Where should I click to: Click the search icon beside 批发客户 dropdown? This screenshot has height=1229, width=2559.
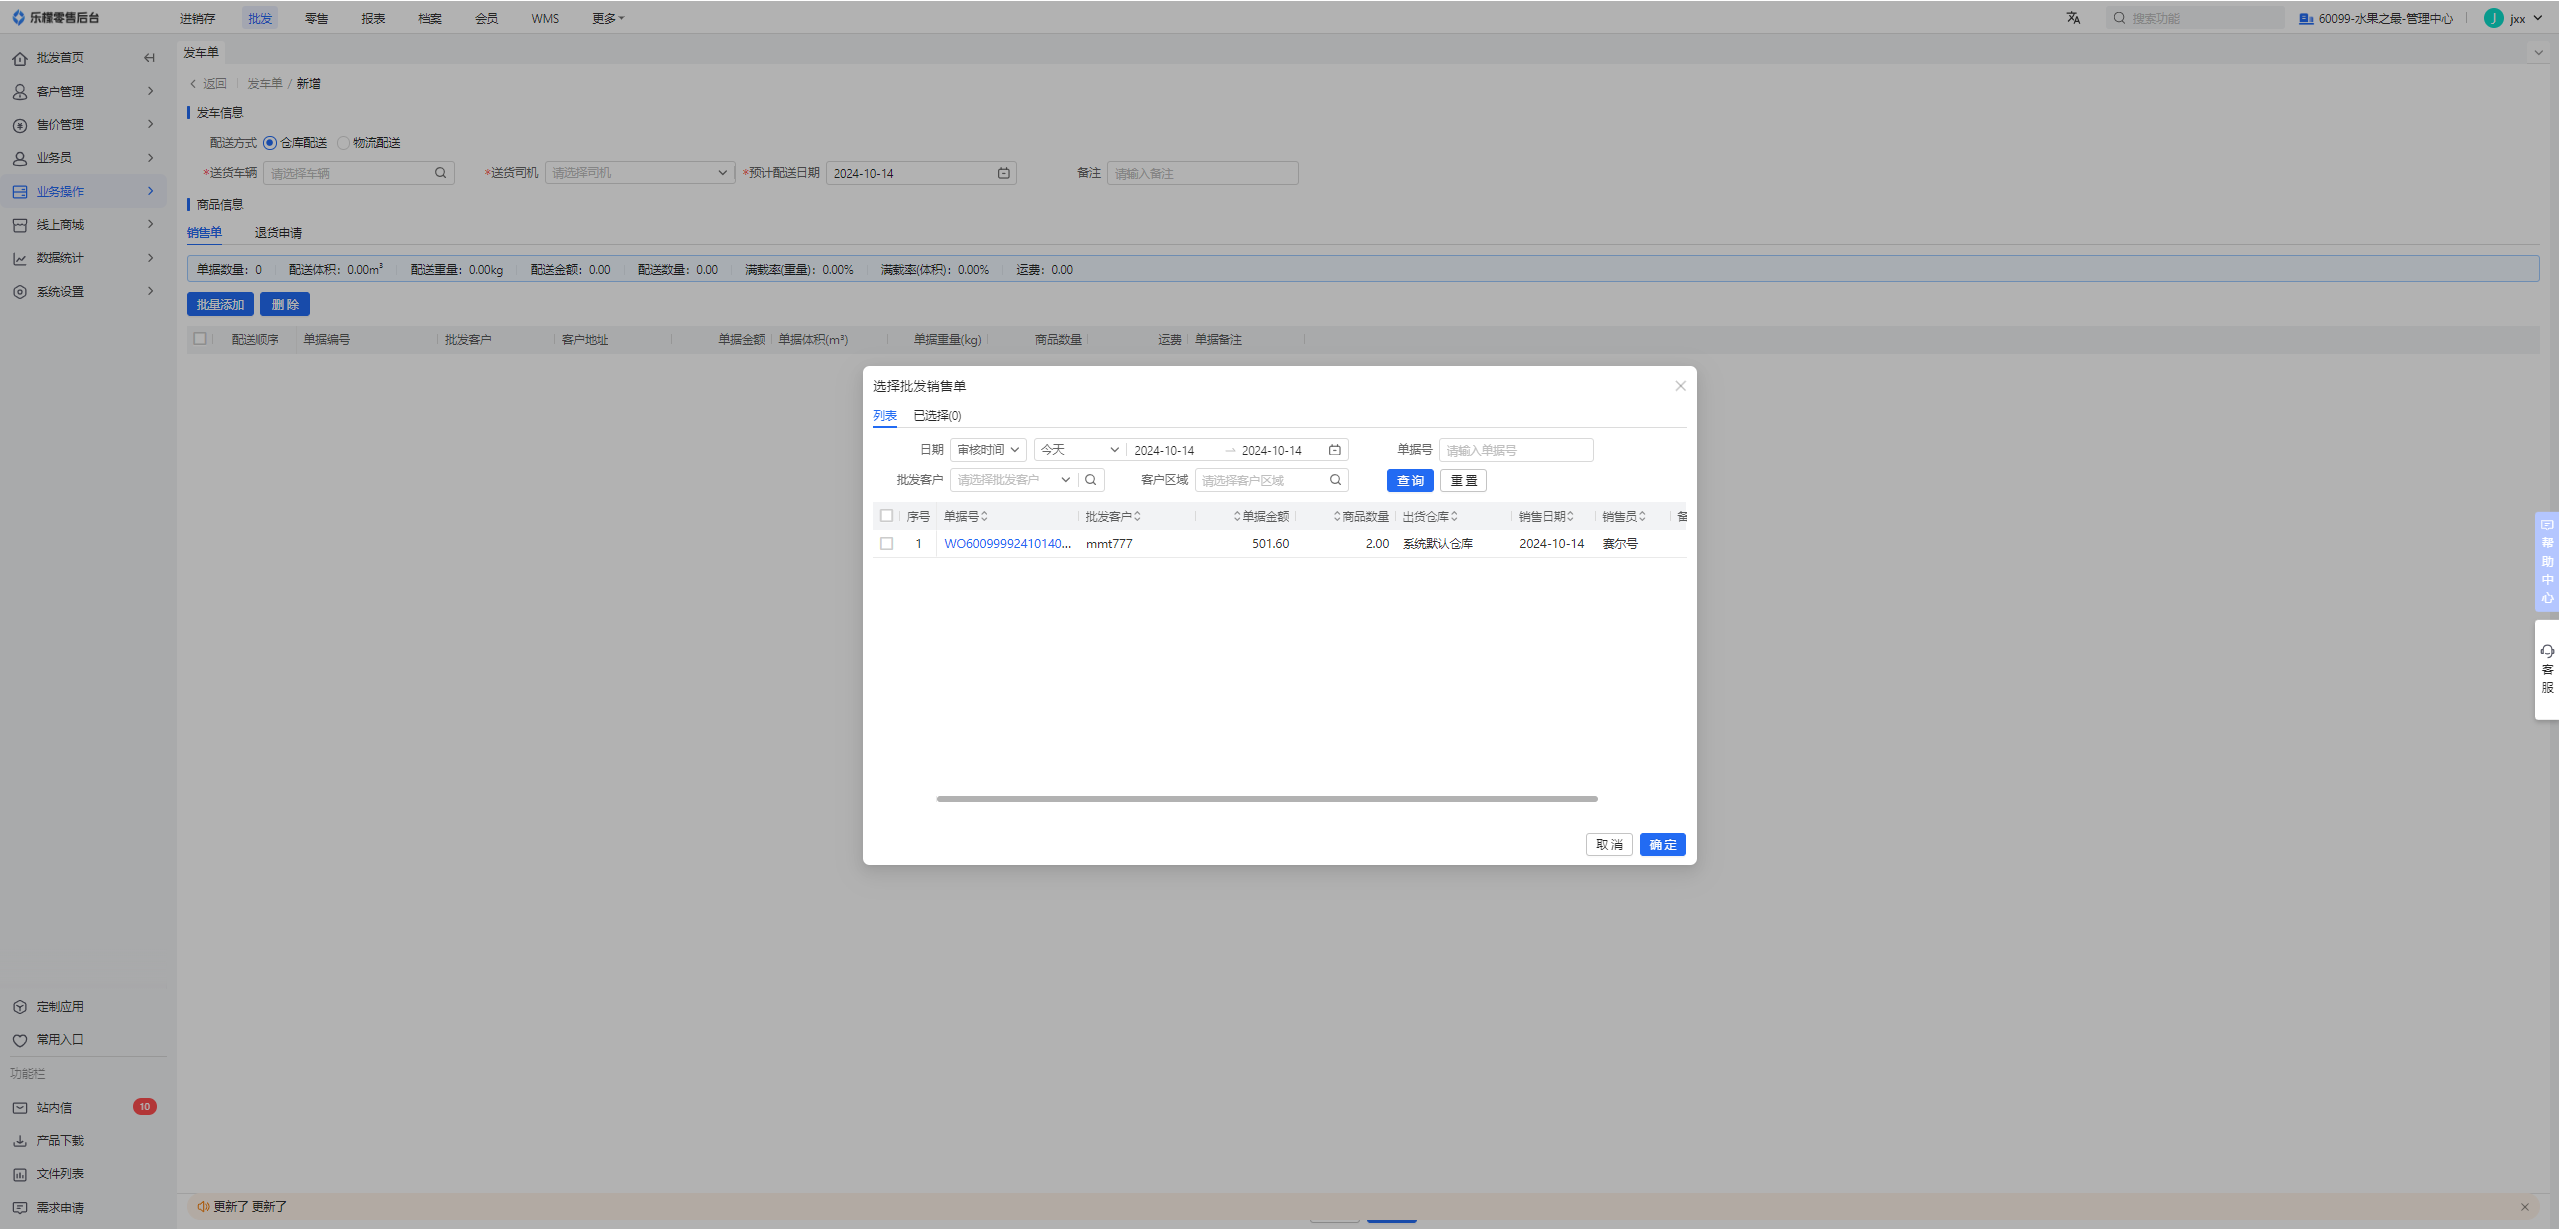1091,480
